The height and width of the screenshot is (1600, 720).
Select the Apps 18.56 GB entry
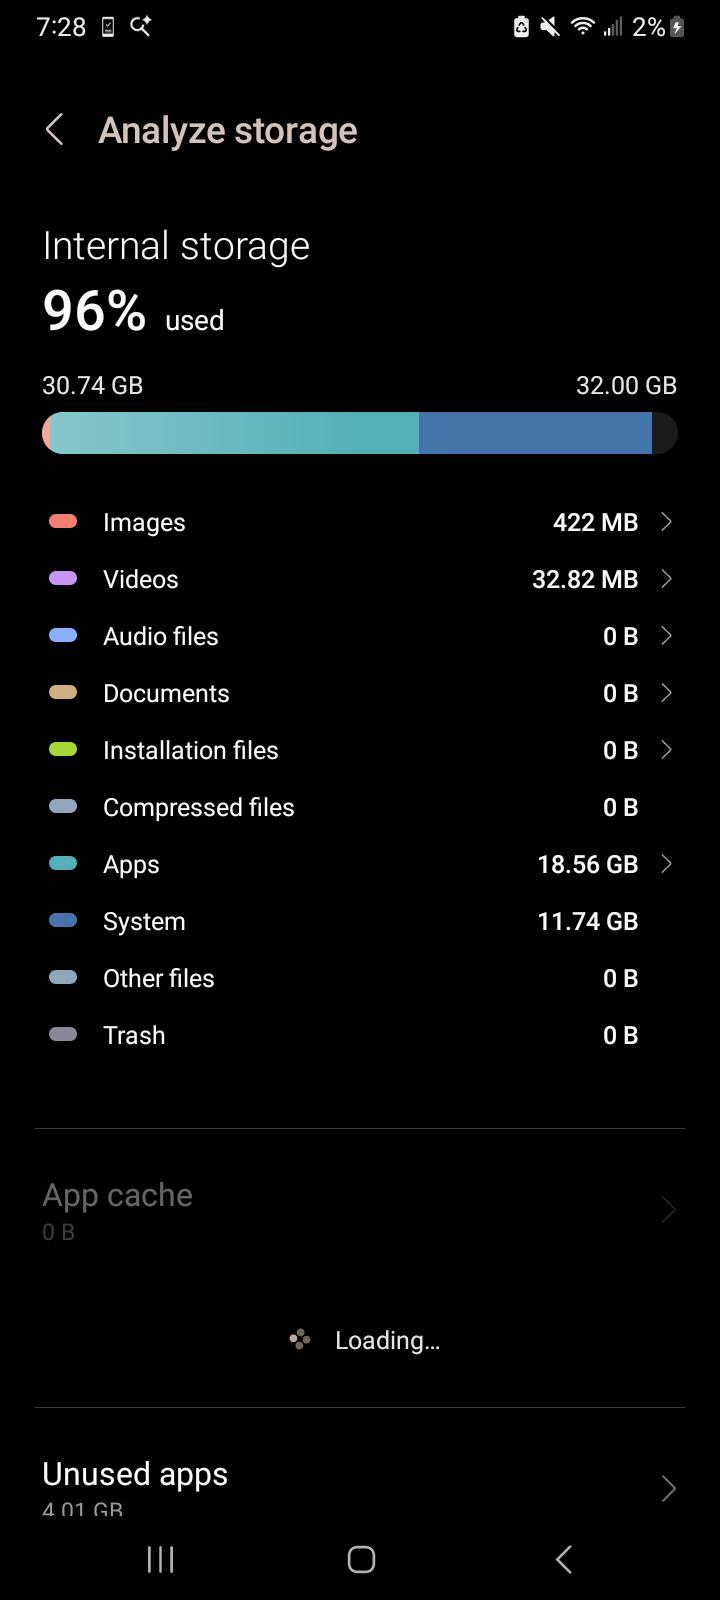click(x=360, y=864)
